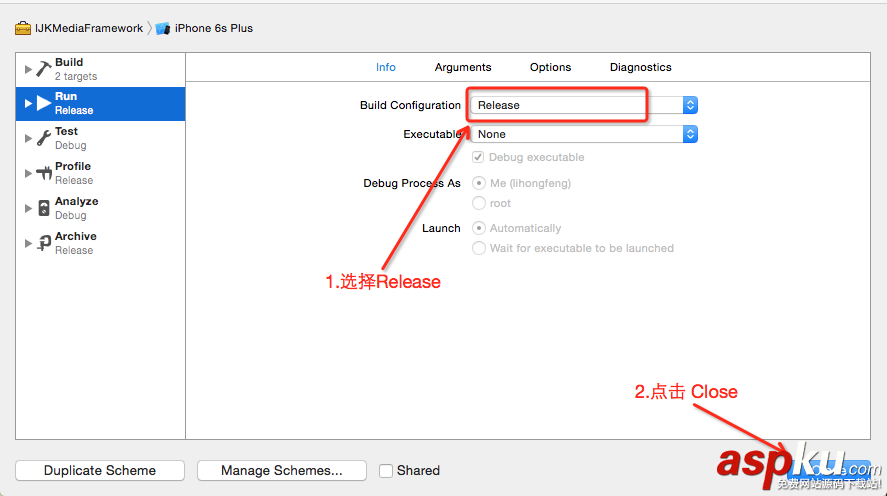Viewport: 887px width, 496px height.
Task: Open the Executable dropdown
Action: (583, 134)
